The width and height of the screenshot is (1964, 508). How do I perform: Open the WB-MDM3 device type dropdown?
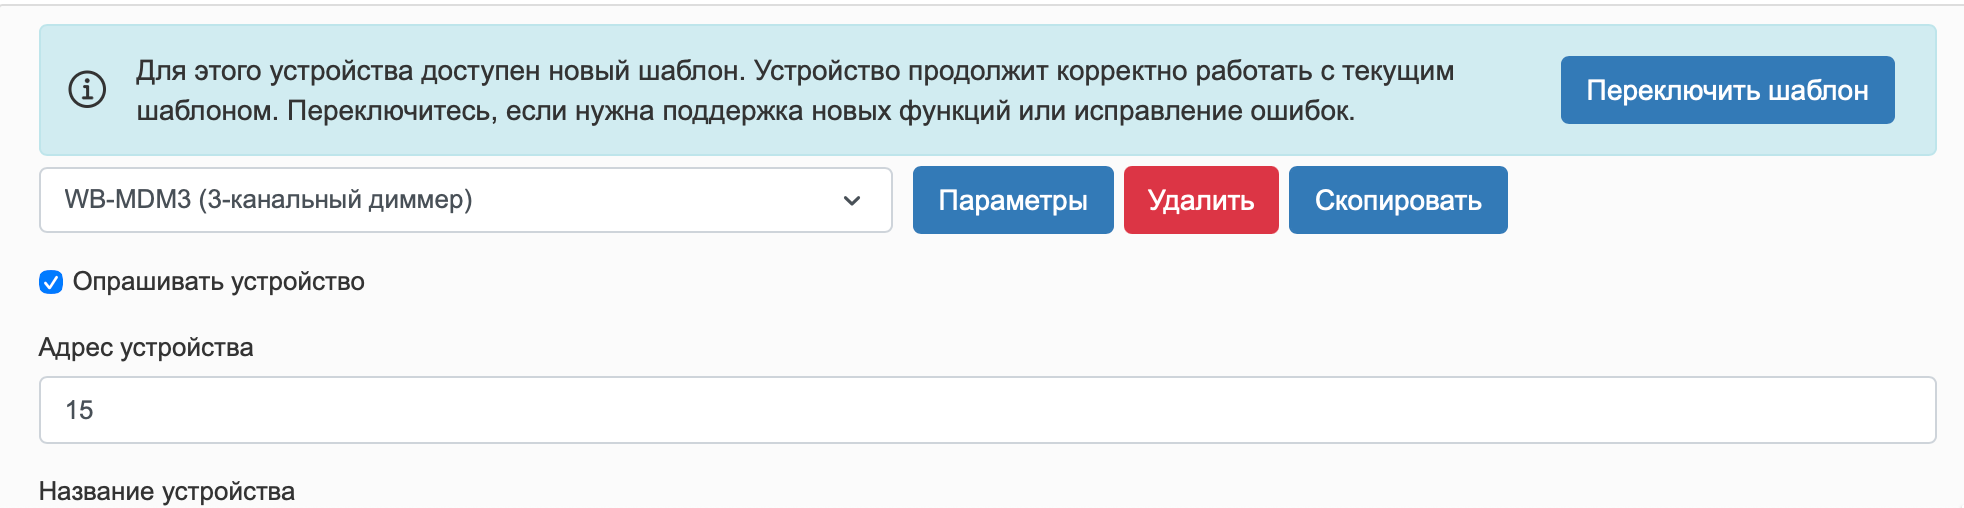click(466, 200)
